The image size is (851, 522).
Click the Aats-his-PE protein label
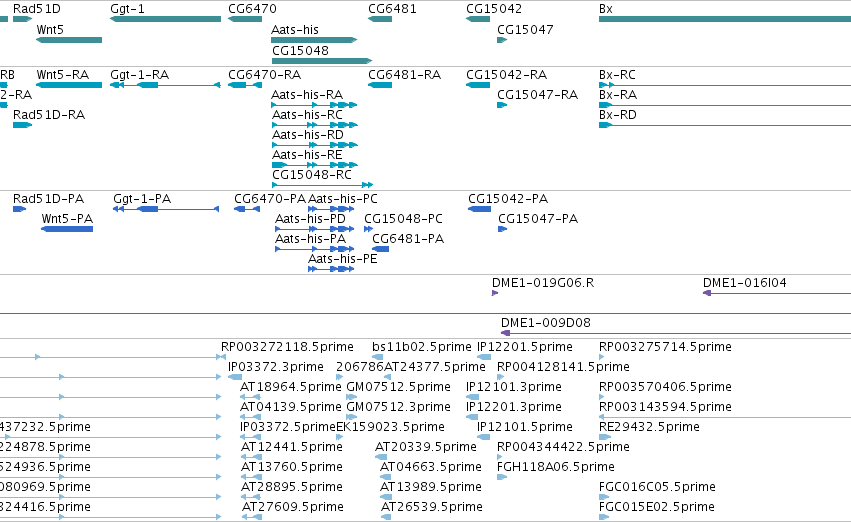343,259
